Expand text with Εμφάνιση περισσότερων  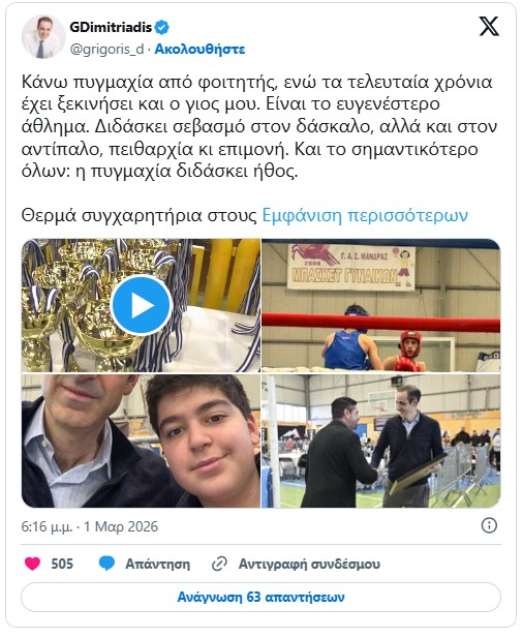point(365,216)
